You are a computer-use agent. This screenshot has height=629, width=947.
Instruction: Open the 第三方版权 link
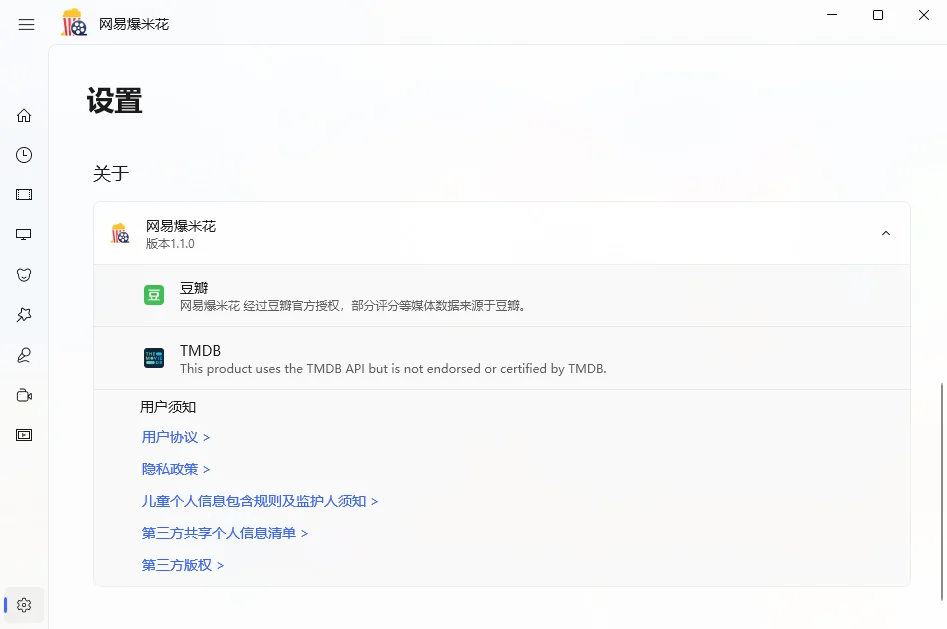point(183,565)
